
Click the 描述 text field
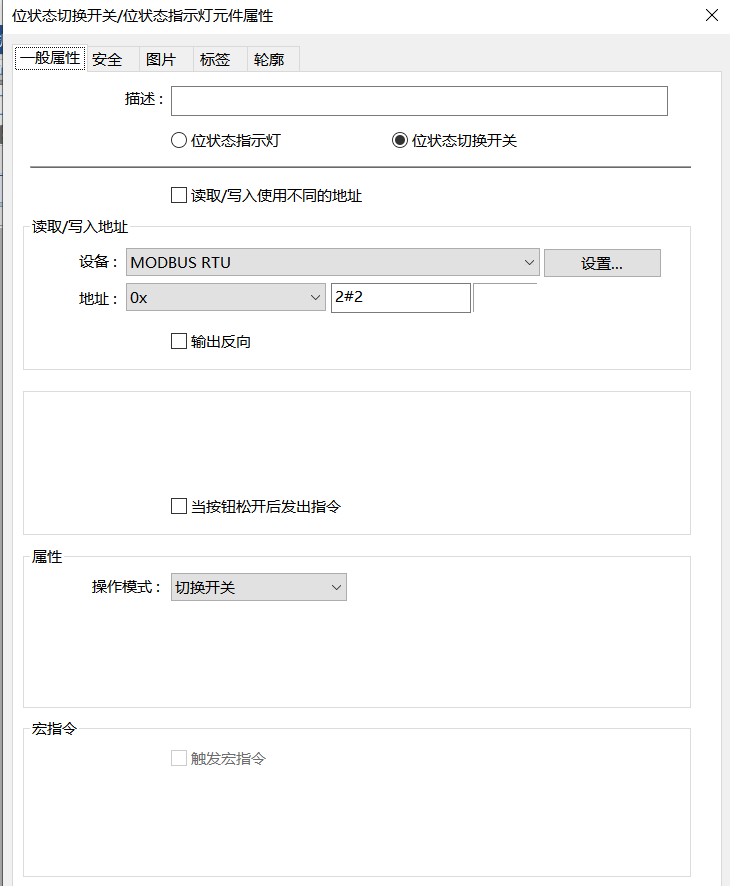419,101
